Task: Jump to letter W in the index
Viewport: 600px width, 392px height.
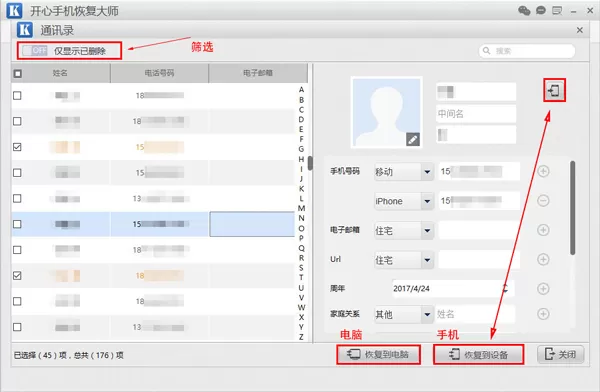Action: point(302,307)
